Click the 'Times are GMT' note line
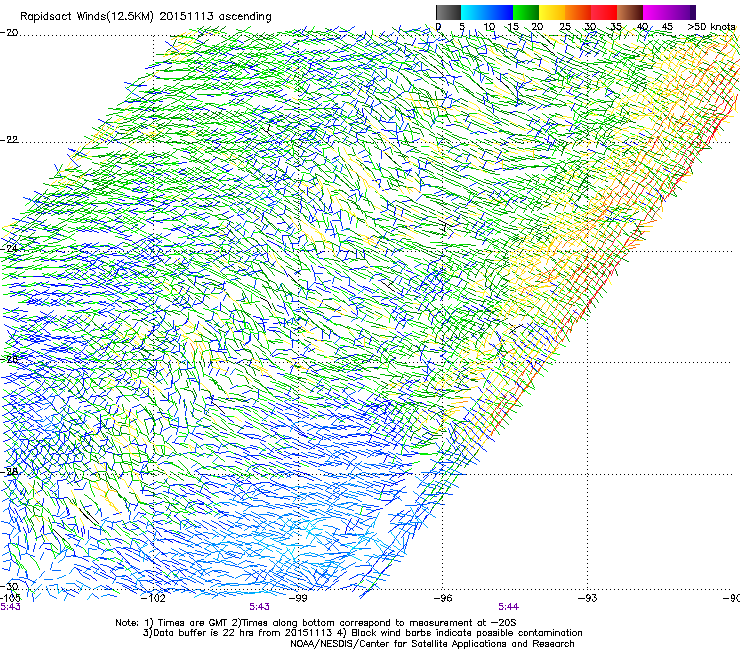 (316, 623)
